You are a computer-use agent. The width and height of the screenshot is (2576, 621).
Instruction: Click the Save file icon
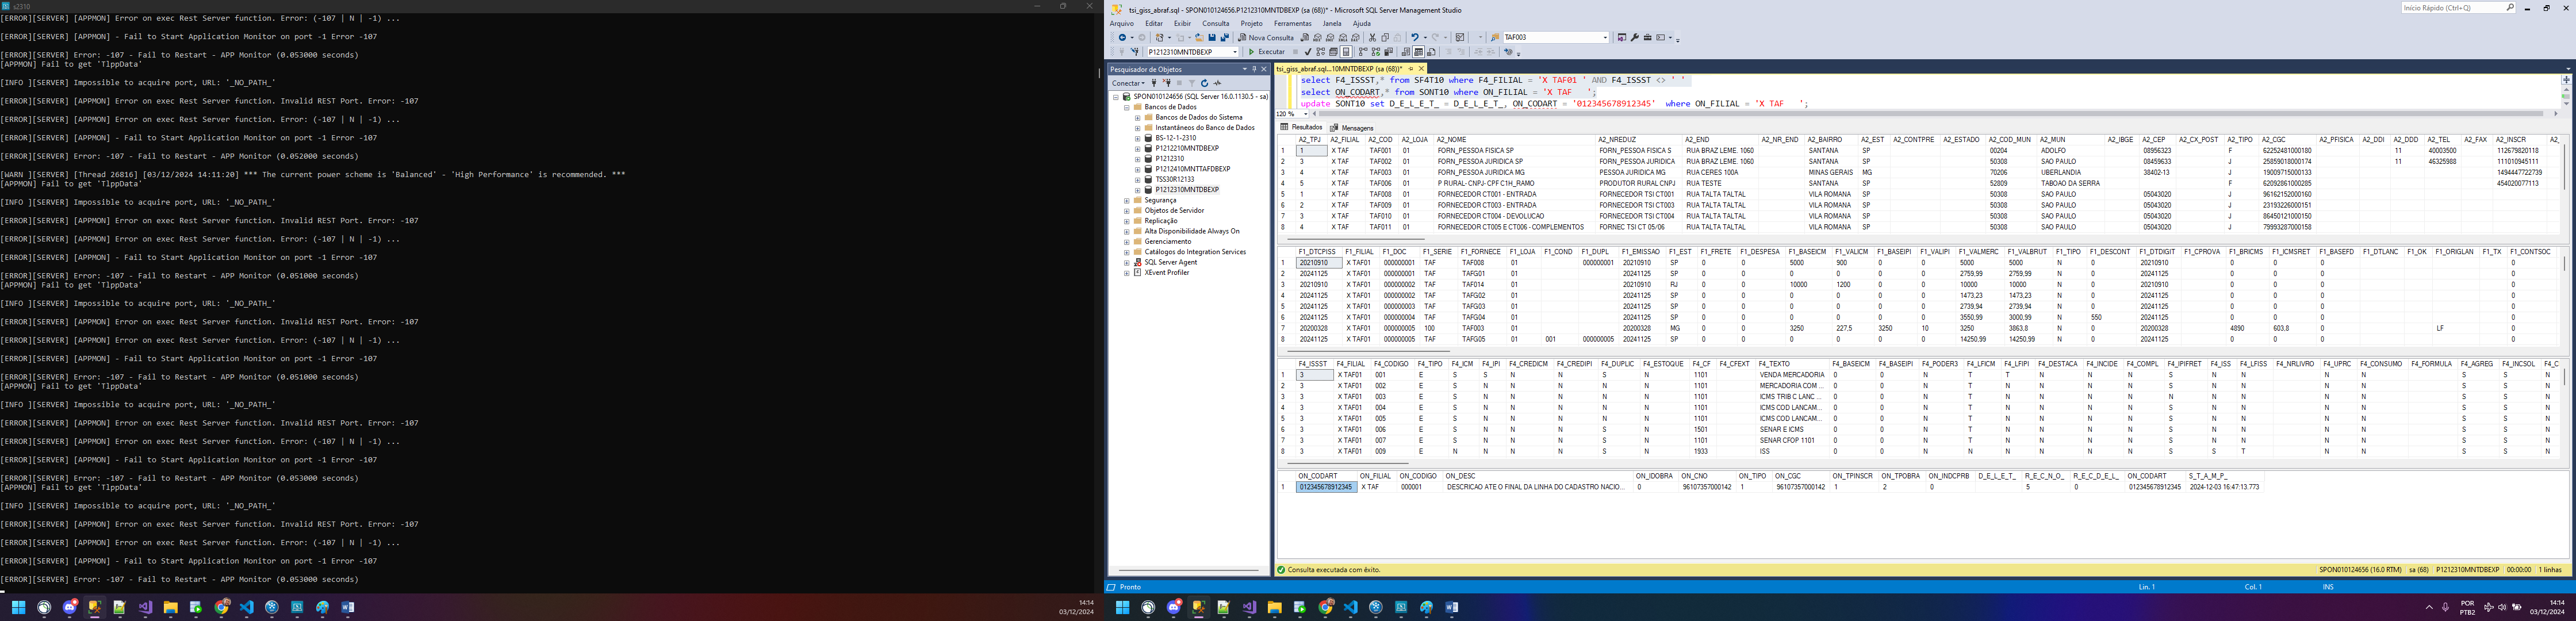click(1212, 38)
